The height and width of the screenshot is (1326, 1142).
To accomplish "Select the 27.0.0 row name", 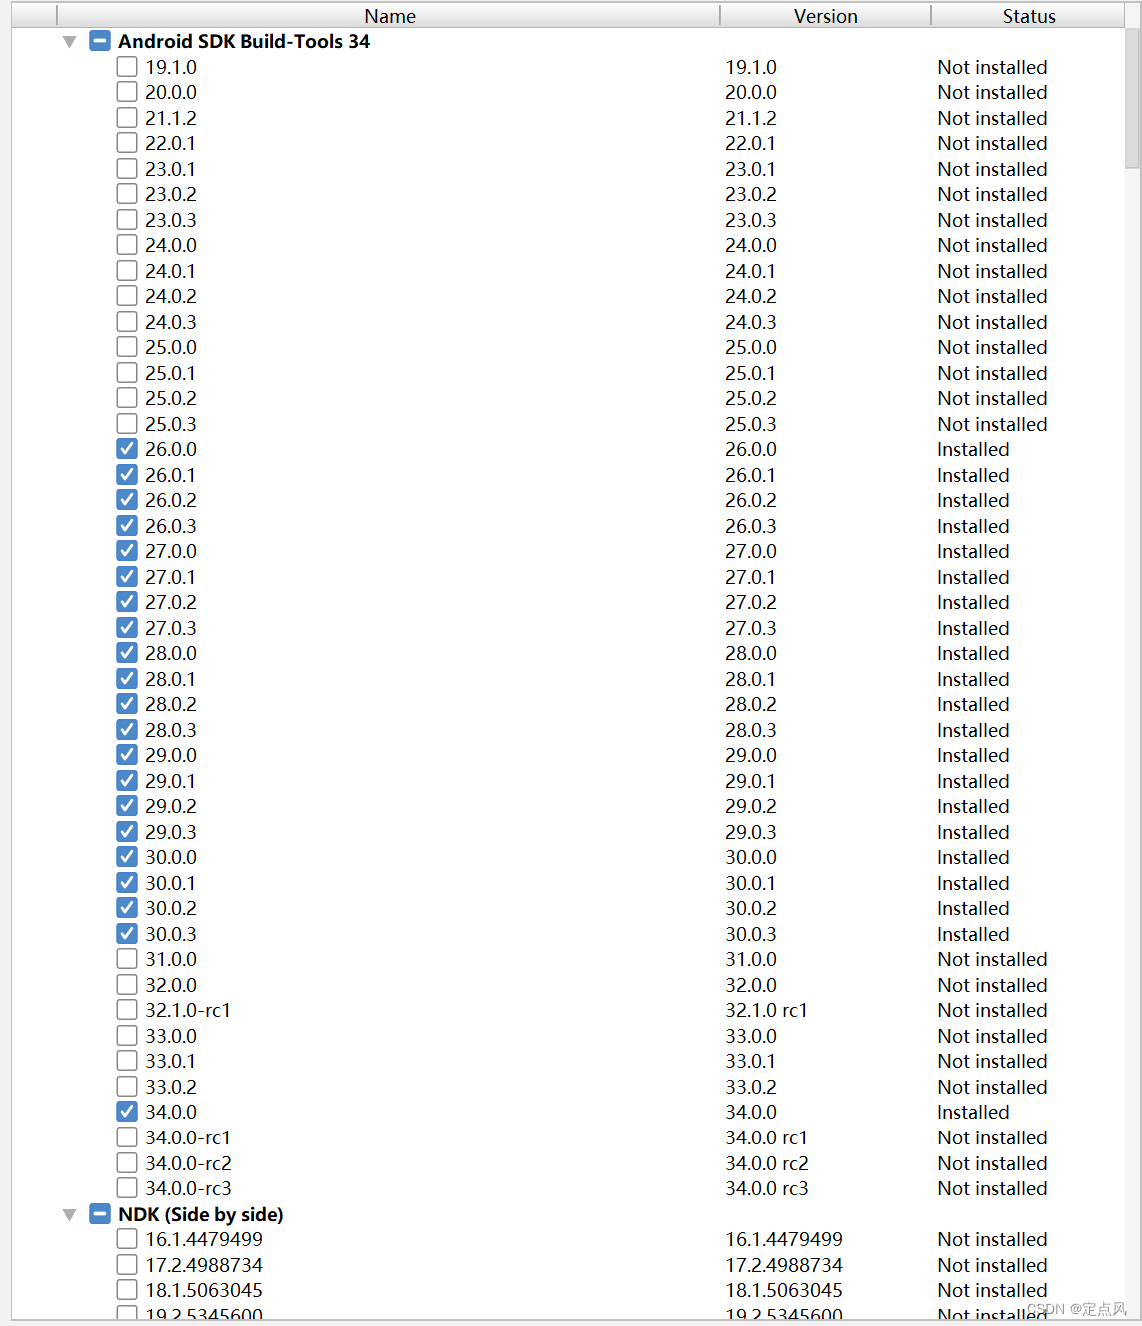I will (x=171, y=551).
